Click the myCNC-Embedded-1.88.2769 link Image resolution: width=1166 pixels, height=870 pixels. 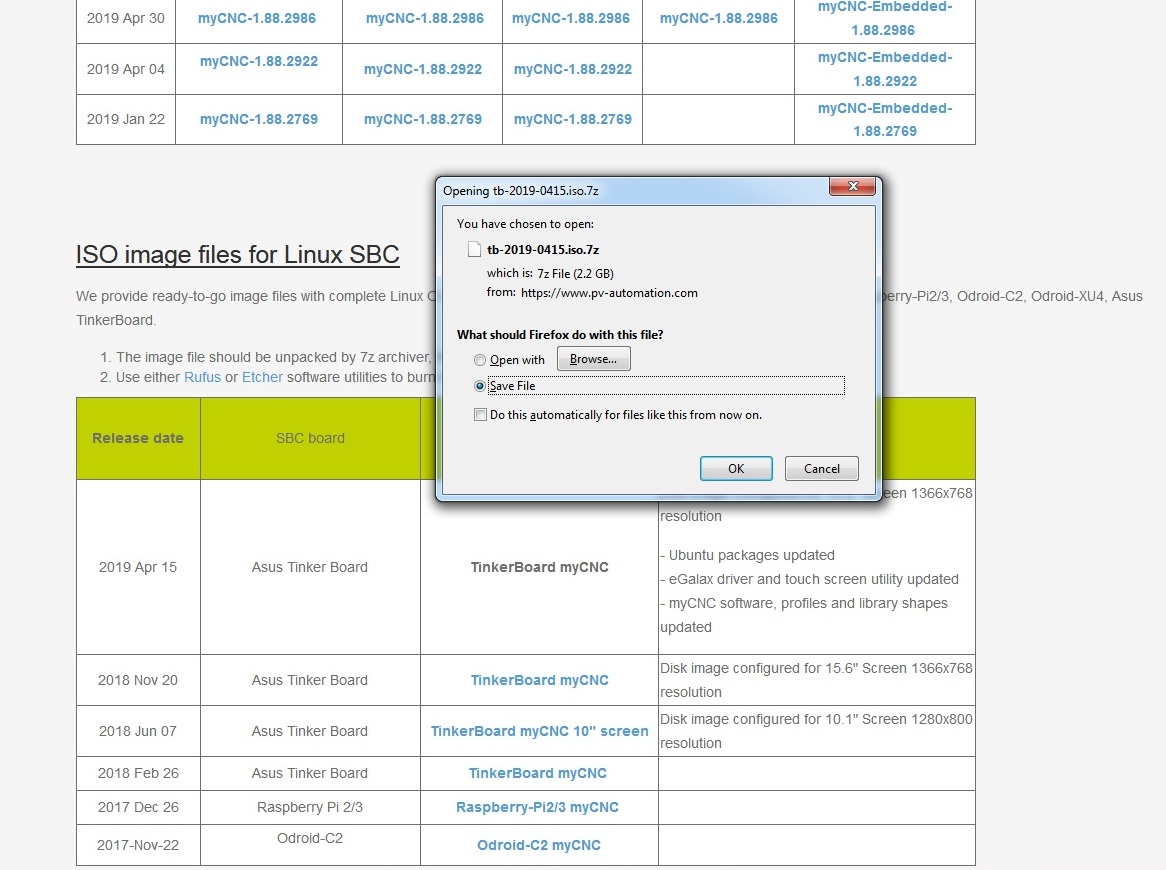pyautogui.click(x=885, y=119)
